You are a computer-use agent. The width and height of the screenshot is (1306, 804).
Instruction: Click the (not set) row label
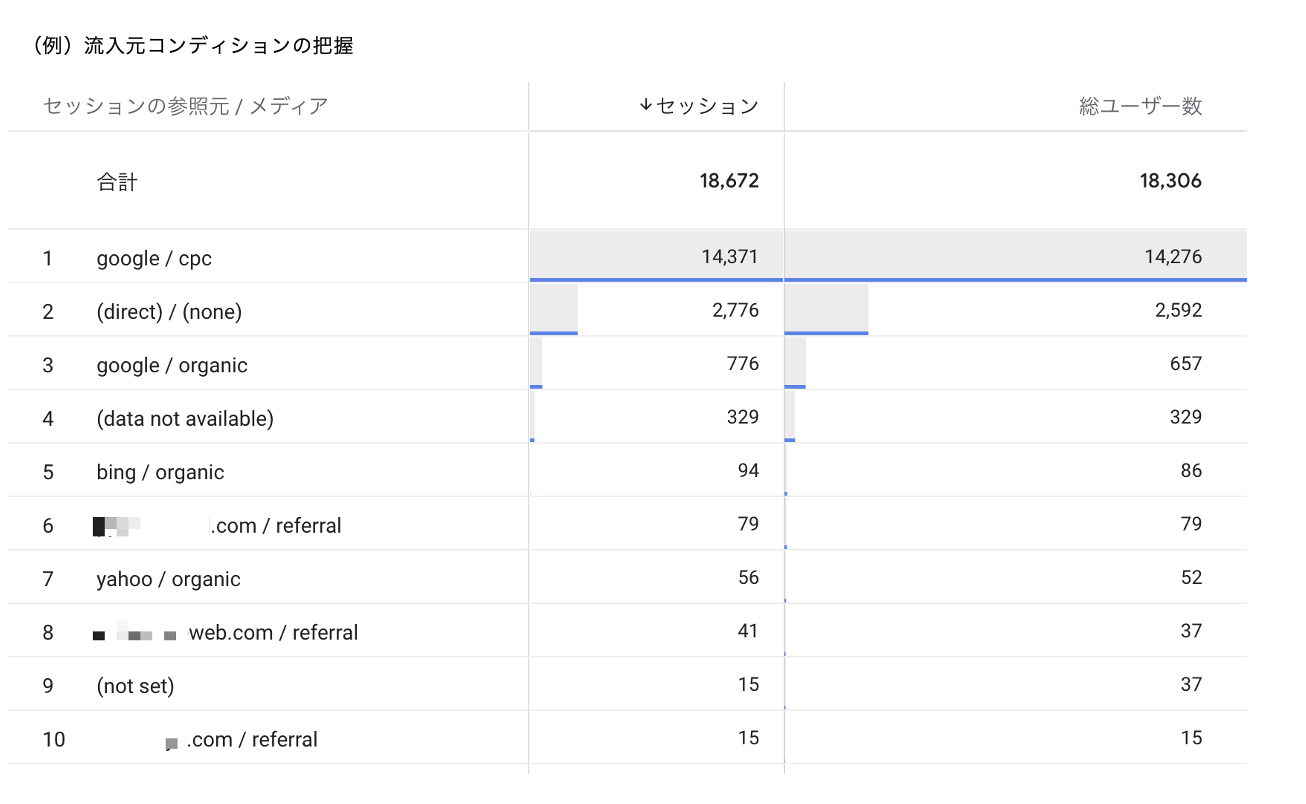[x=135, y=686]
